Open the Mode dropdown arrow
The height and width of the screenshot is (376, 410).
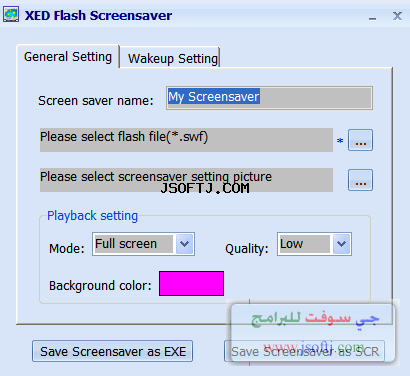[184, 244]
